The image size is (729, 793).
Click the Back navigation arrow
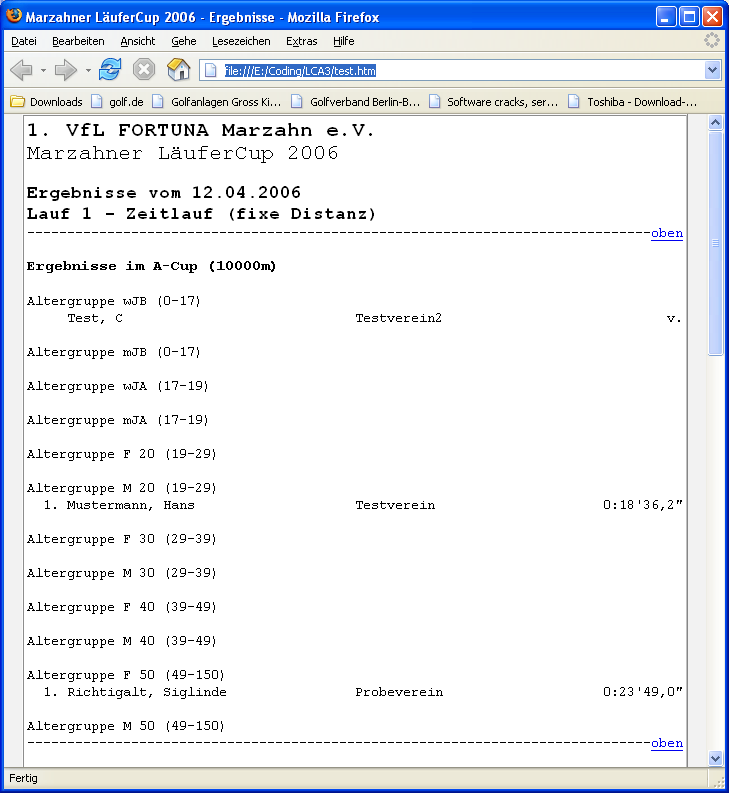tap(22, 70)
